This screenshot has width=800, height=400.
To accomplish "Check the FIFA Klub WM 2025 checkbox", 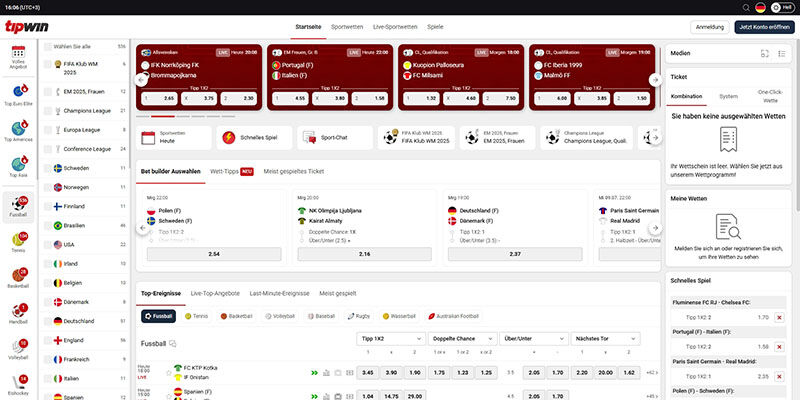I will tap(47, 64).
